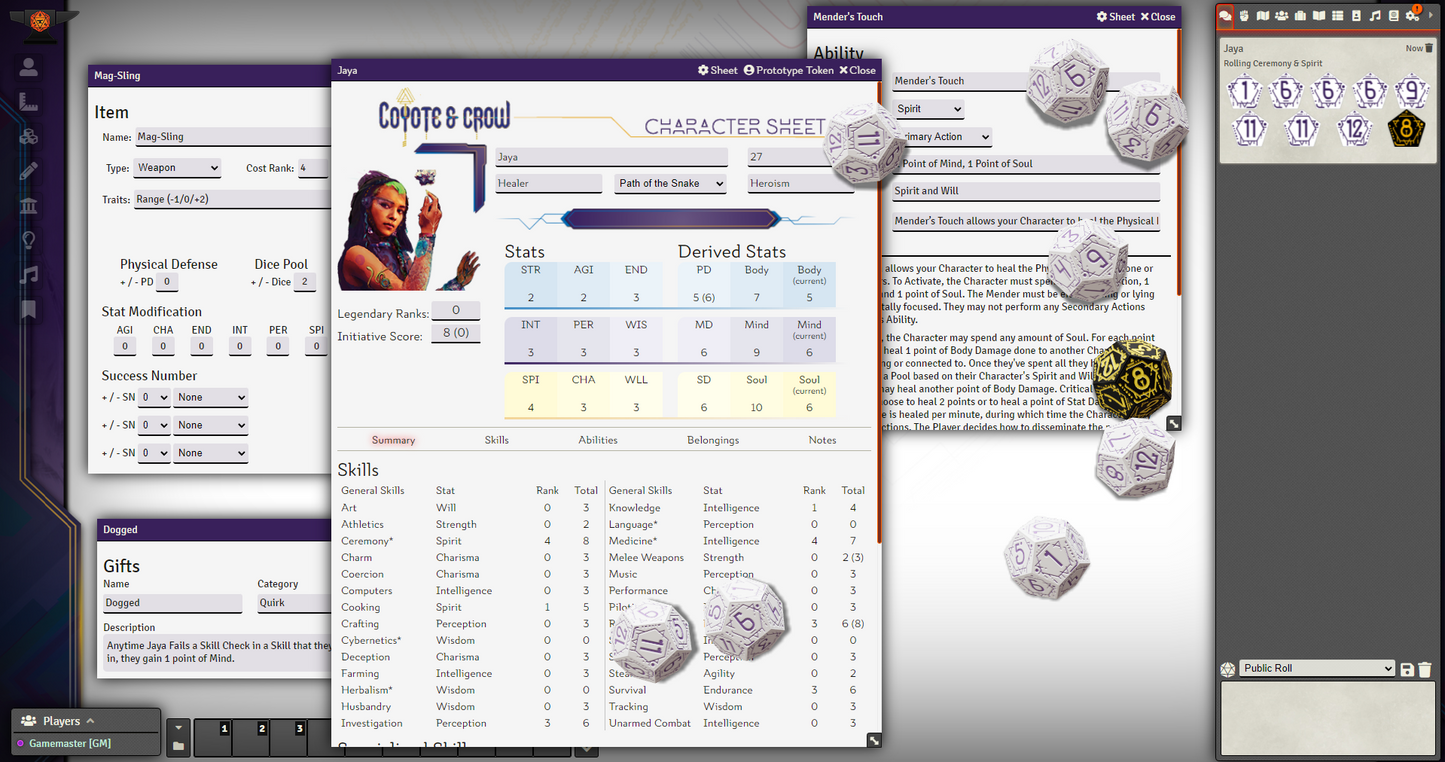Image resolution: width=1445 pixels, height=762 pixels.
Task: Edit the Healer archetype field
Action: pyautogui.click(x=549, y=183)
